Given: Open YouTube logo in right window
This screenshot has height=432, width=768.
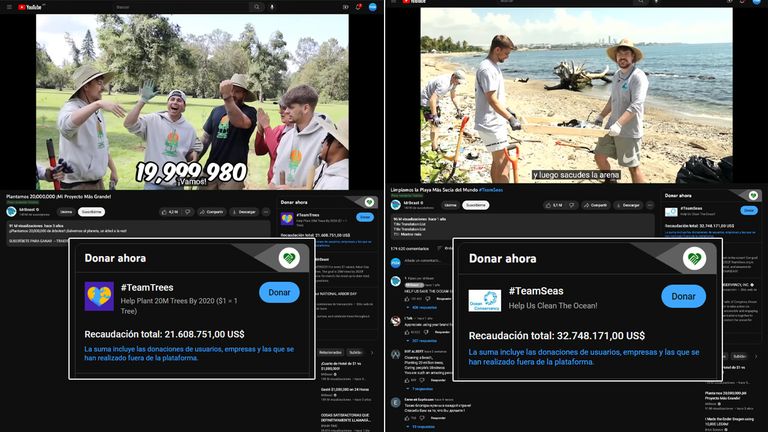Looking at the screenshot, I should 414,1.
